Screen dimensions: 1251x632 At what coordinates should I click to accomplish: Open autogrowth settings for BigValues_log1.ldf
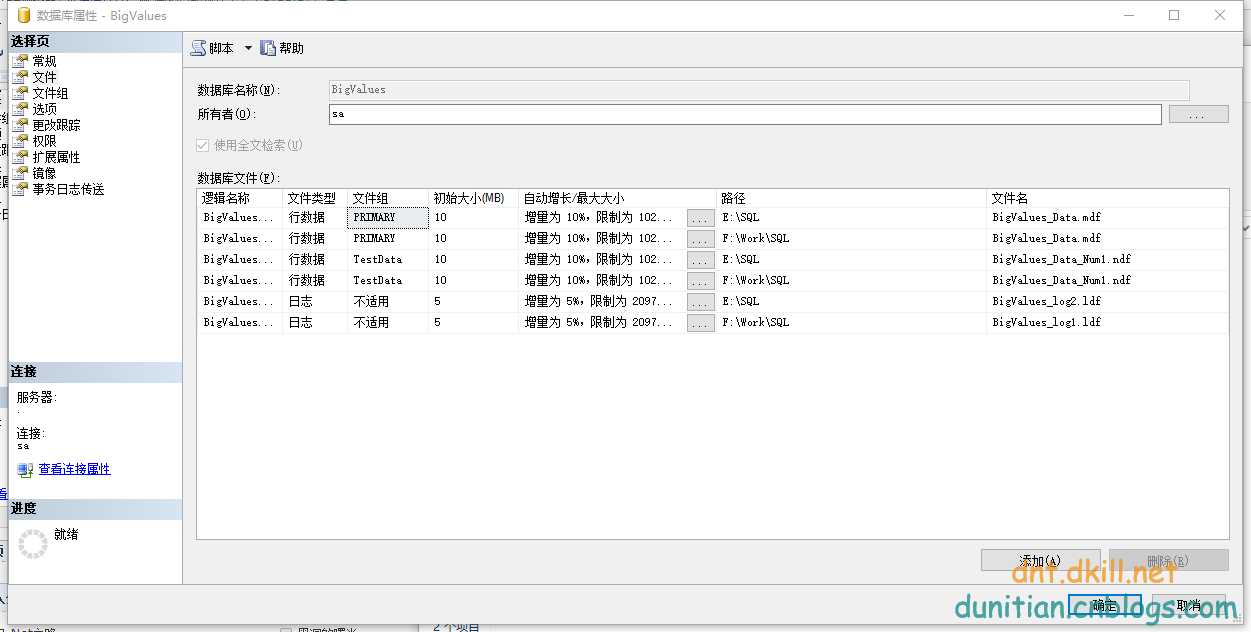point(700,323)
